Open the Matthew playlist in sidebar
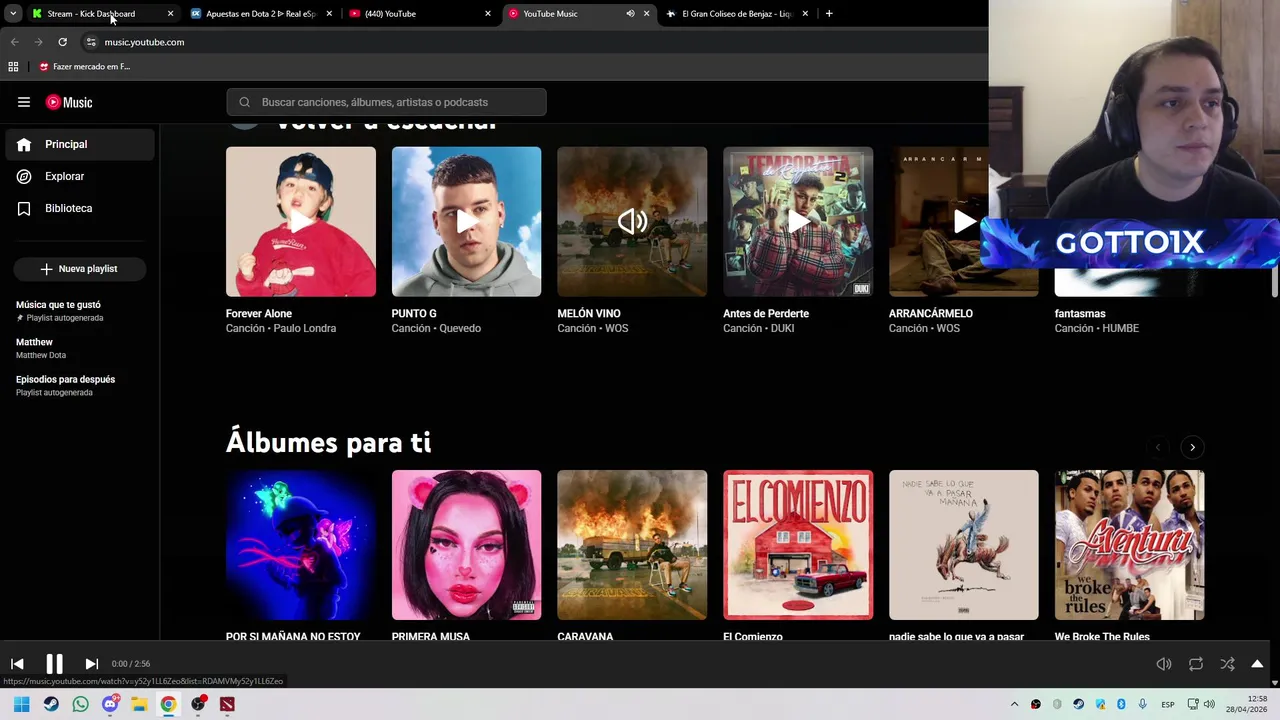 (80, 348)
